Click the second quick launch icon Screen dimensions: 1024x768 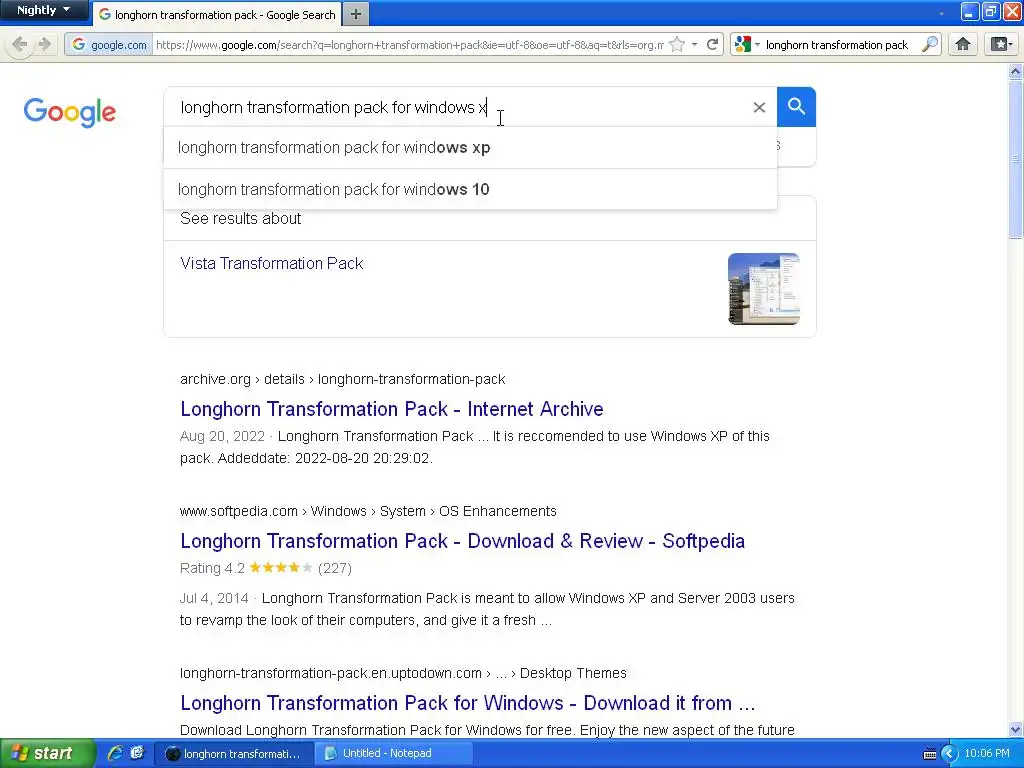pyautogui.click(x=137, y=753)
